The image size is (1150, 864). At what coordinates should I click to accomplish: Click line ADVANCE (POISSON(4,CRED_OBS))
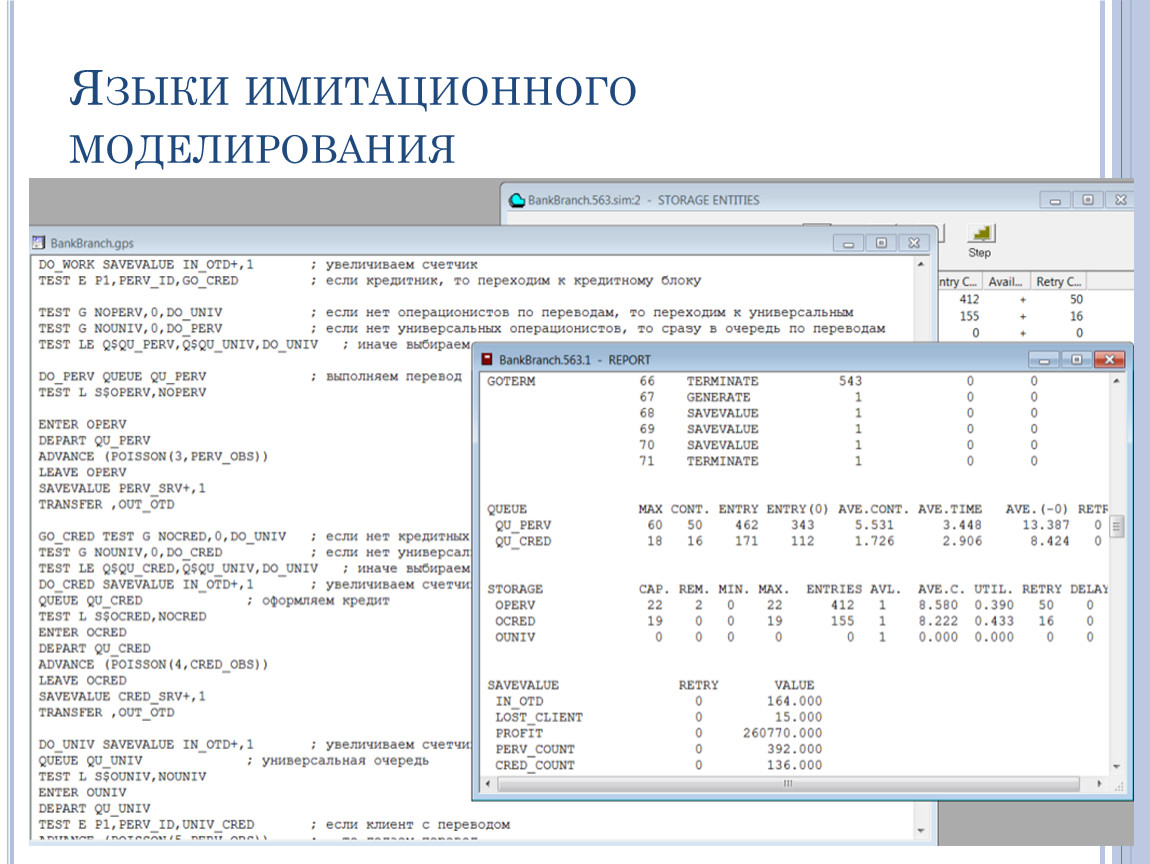[x=153, y=665]
